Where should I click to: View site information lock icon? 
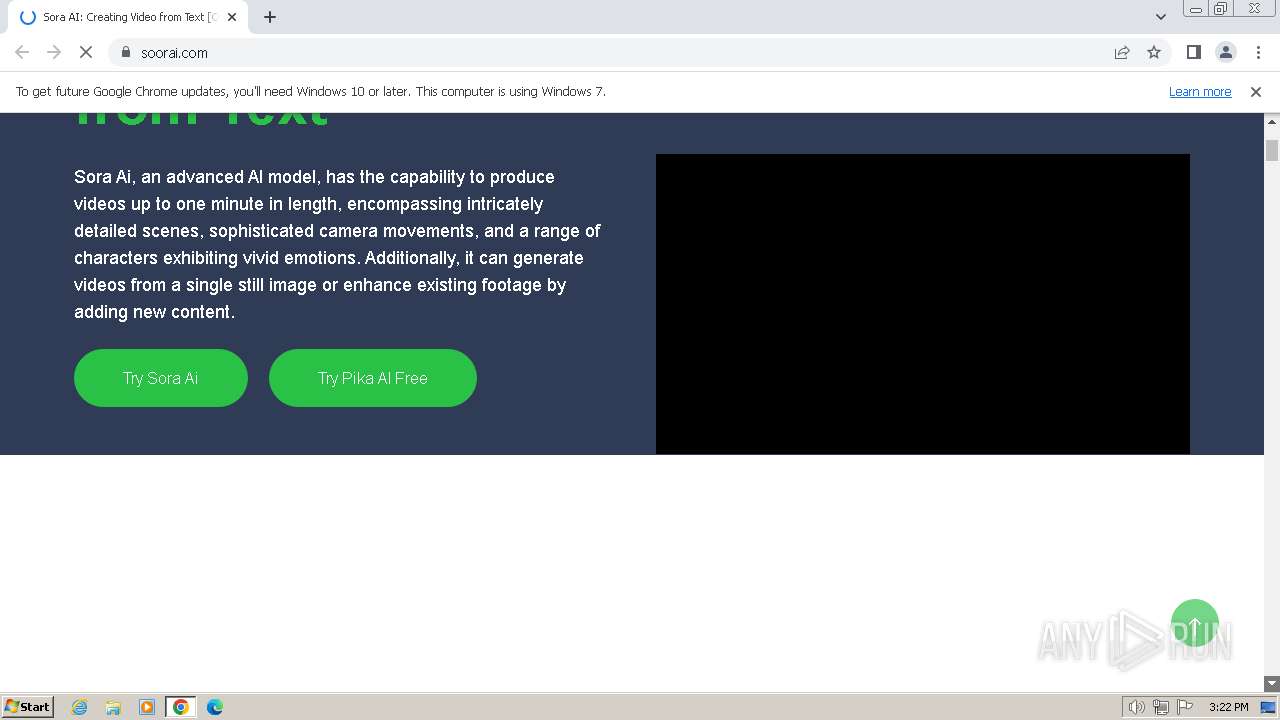125,52
